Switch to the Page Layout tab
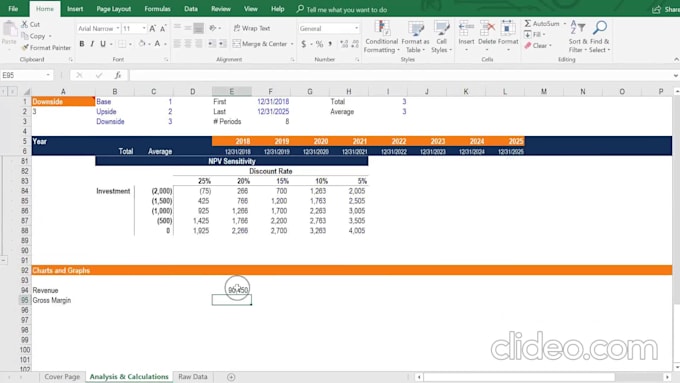680x383 pixels. click(114, 9)
